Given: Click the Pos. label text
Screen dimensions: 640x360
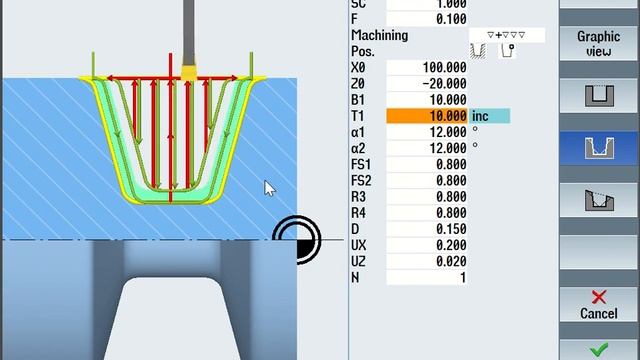Looking at the screenshot, I should (x=363, y=52).
